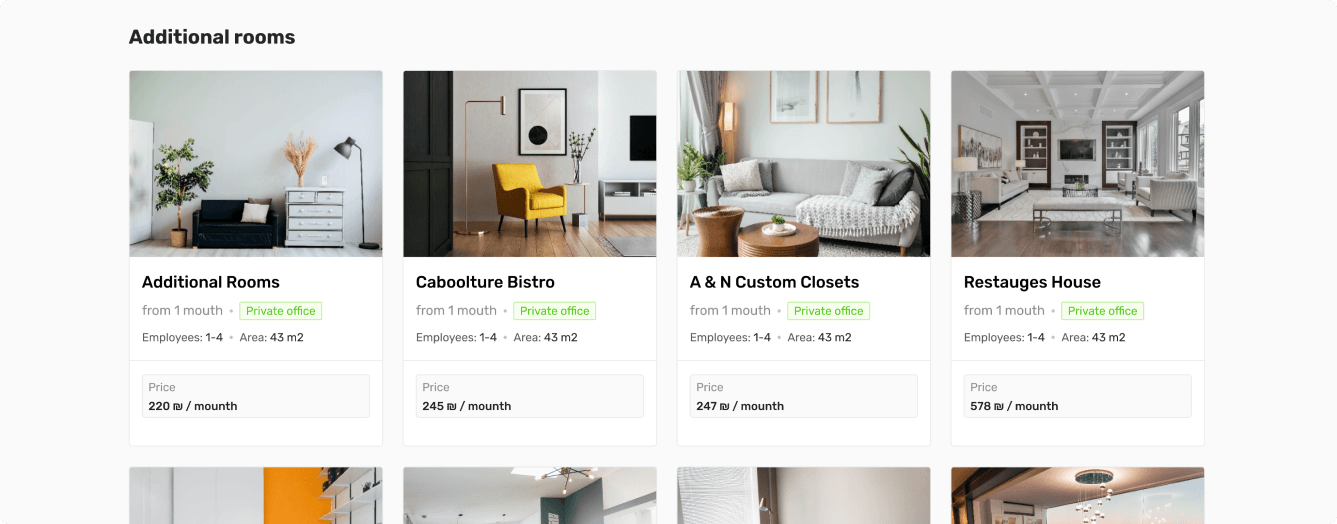
Task: Open the second-row card with orange wall
Action: 256,495
